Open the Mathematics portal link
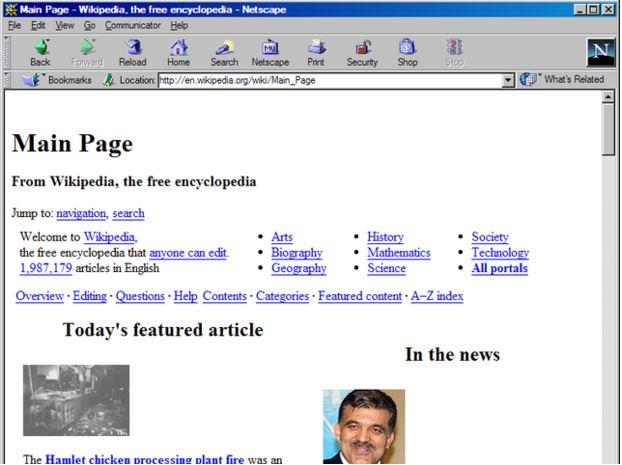Image resolution: width=622 pixels, height=465 pixels. pos(399,253)
